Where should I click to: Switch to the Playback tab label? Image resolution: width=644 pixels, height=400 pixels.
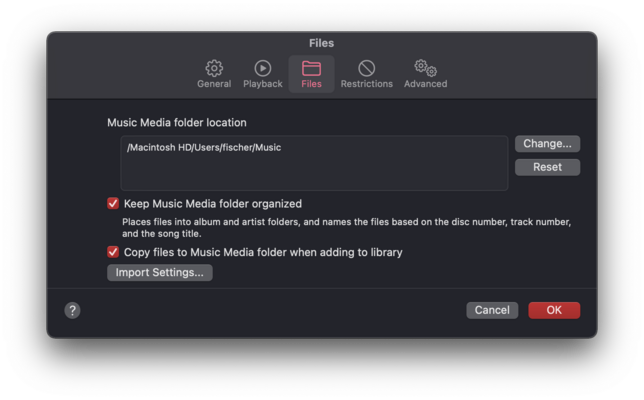coord(263,84)
